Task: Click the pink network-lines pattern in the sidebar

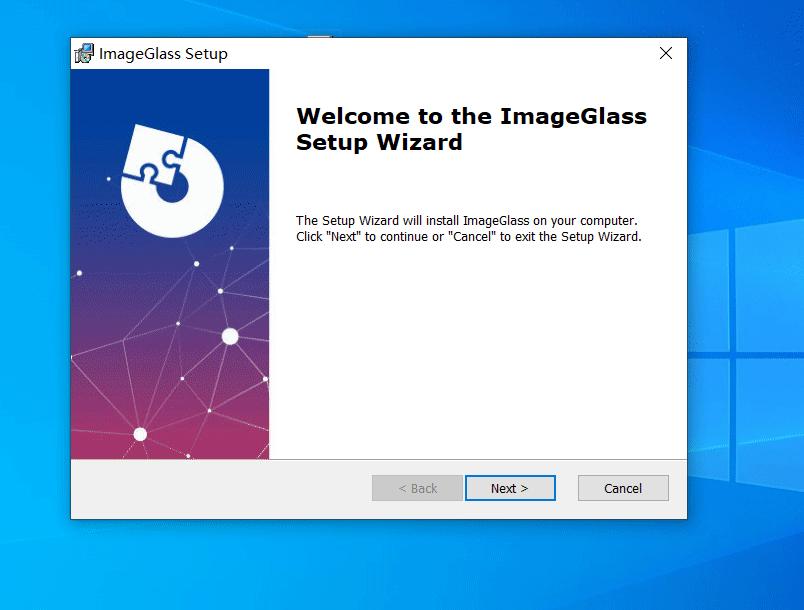Action: [180, 400]
